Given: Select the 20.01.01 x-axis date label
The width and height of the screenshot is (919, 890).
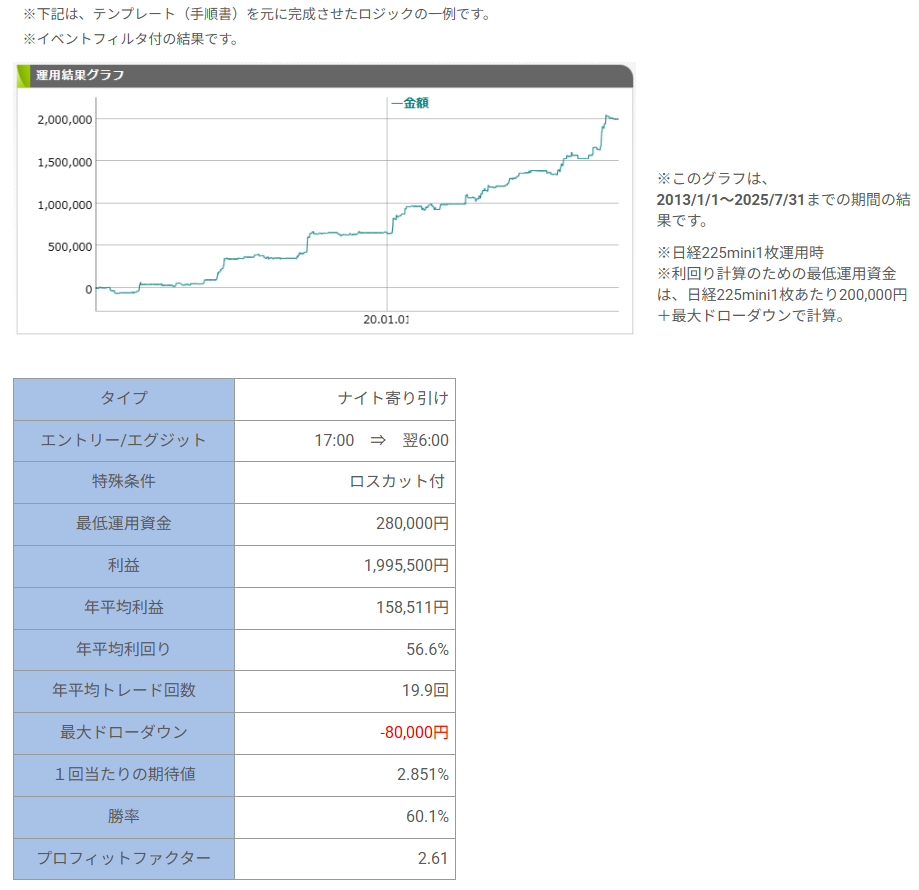Looking at the screenshot, I should pos(386,320).
